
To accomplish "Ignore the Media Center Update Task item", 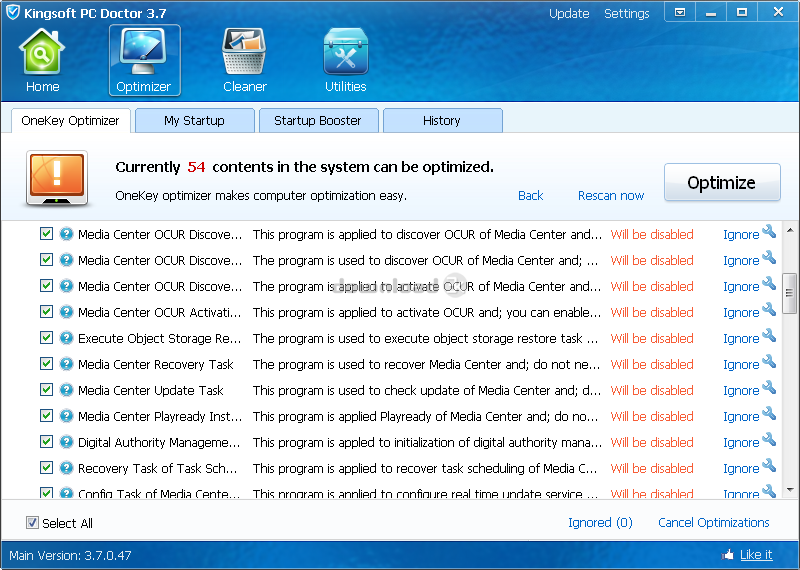I will click(x=741, y=390).
